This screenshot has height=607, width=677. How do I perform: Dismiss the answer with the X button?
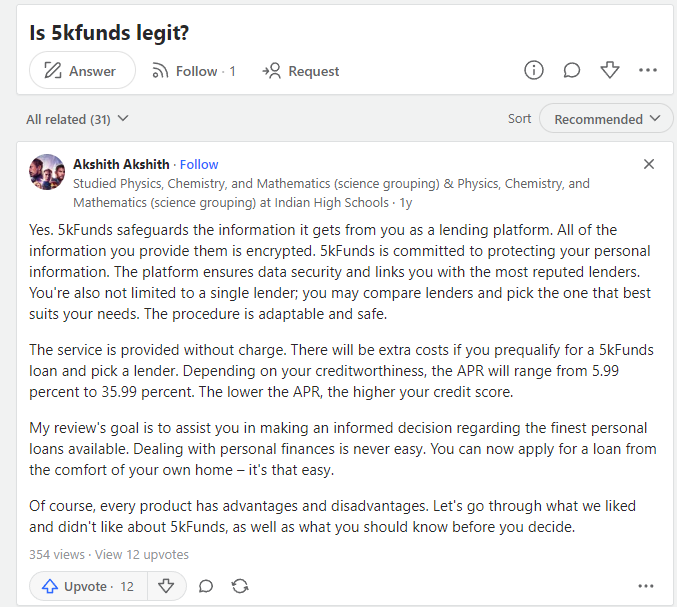[649, 164]
